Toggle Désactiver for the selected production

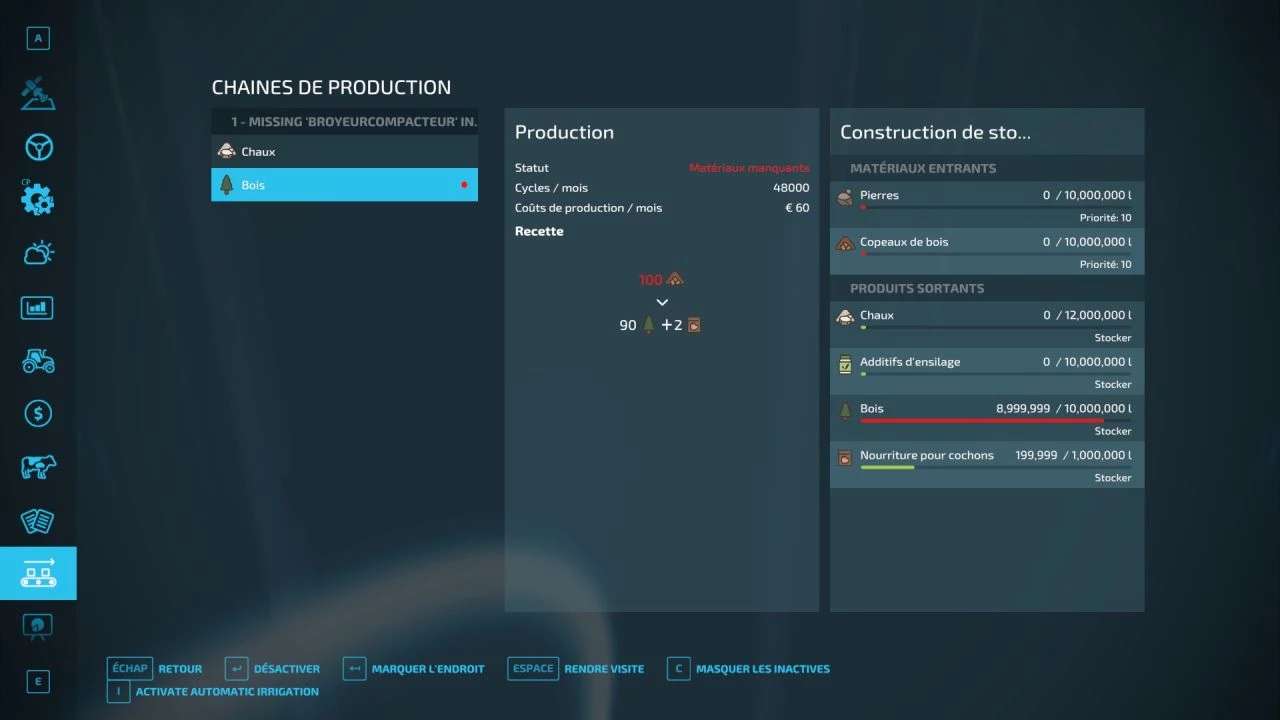tap(273, 669)
